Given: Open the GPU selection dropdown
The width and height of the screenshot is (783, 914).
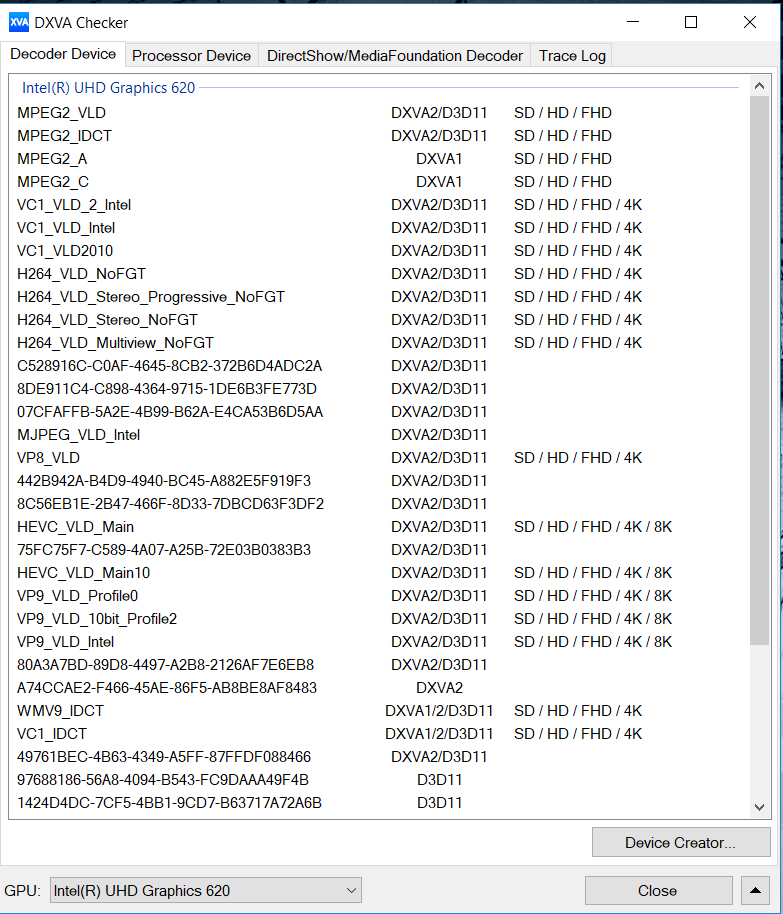Looking at the screenshot, I should click(206, 891).
